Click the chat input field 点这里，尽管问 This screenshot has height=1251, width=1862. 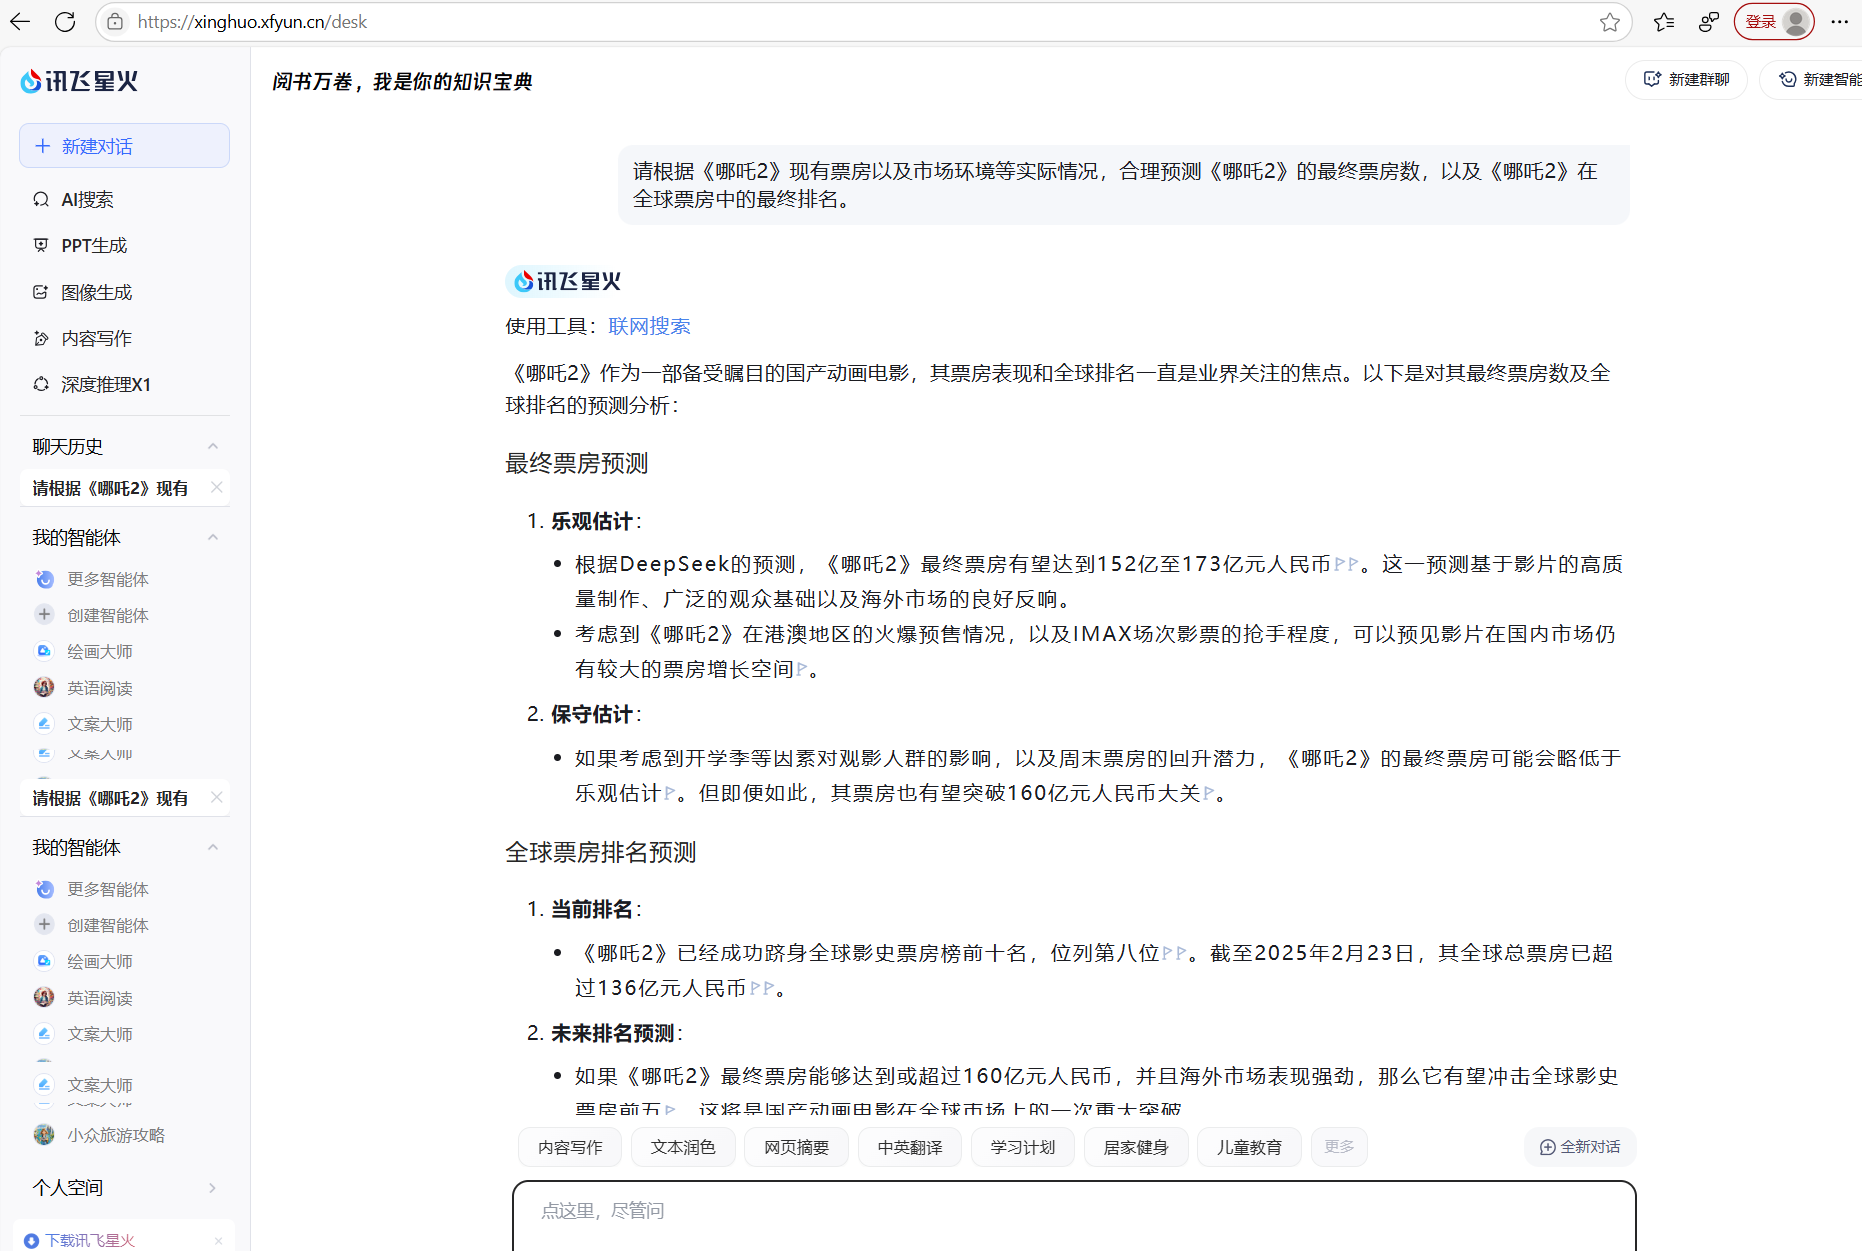pyautogui.click(x=1074, y=1212)
